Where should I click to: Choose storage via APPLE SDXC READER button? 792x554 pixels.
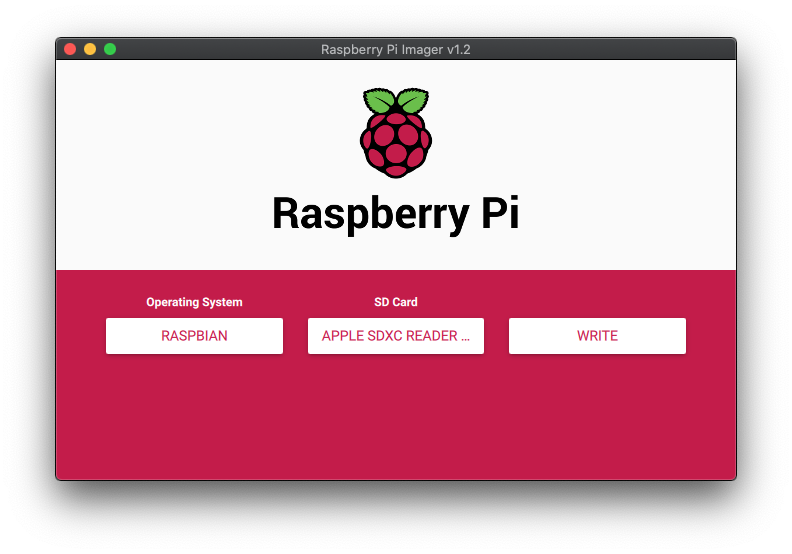(395, 336)
